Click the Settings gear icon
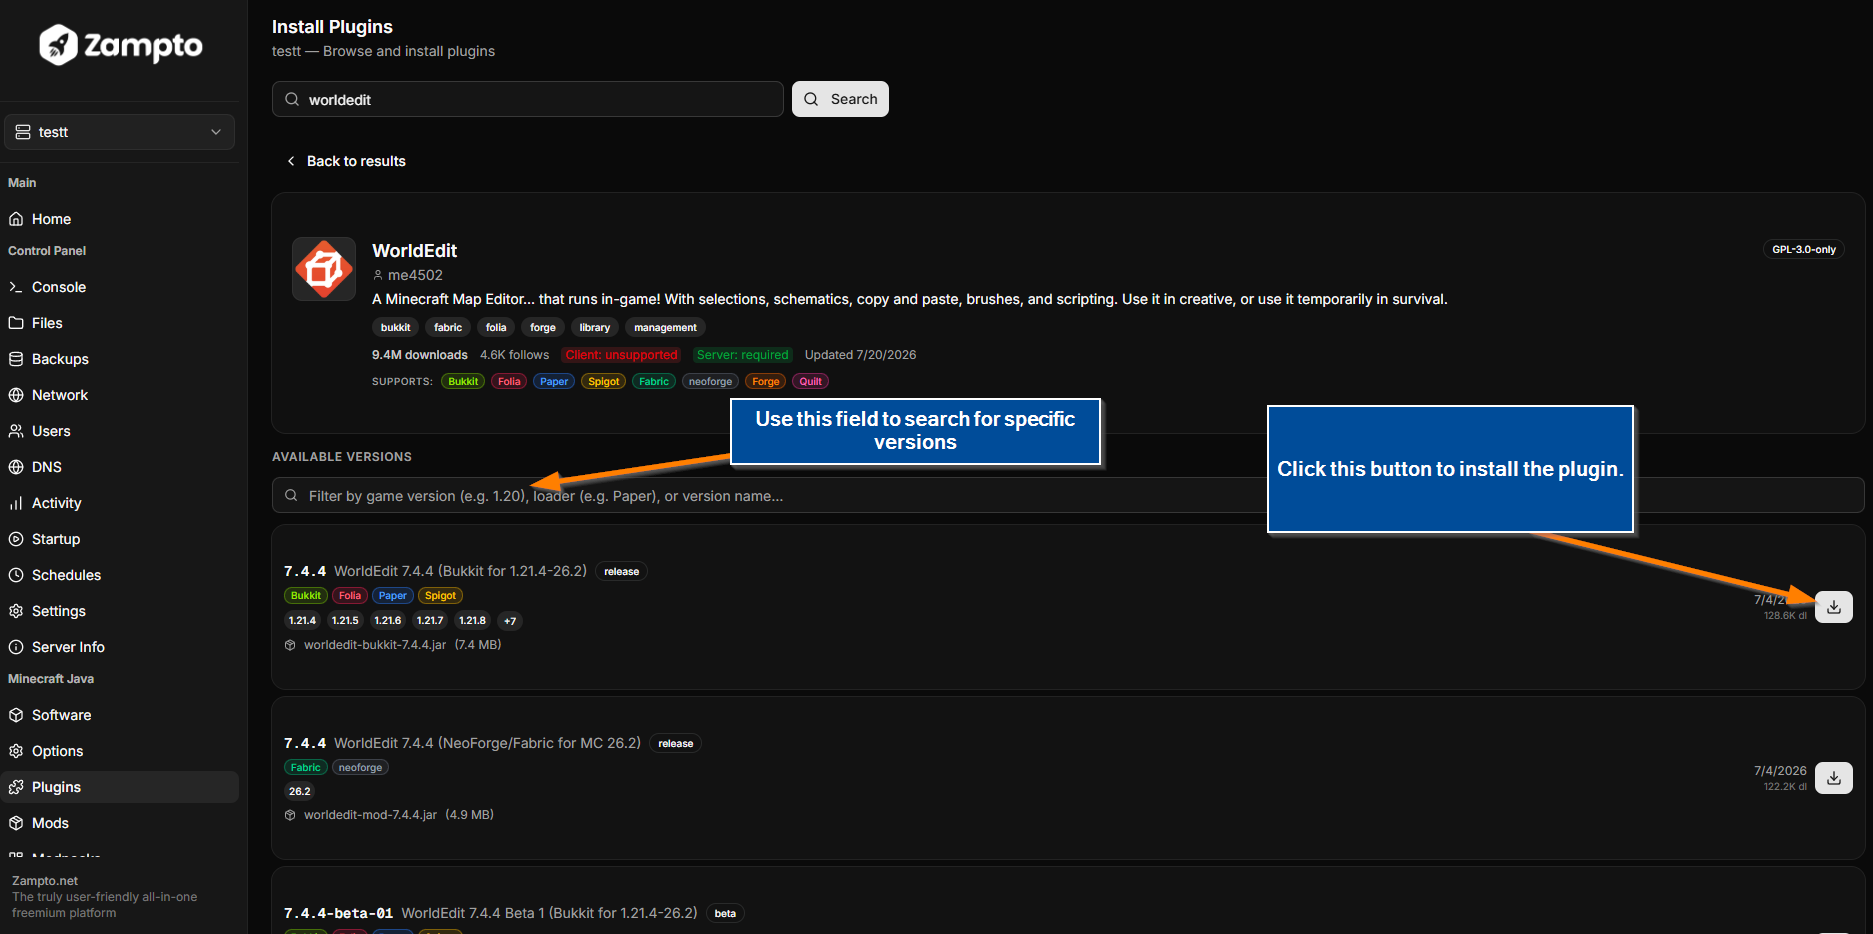Image resolution: width=1873 pixels, height=934 pixels. tap(16, 611)
